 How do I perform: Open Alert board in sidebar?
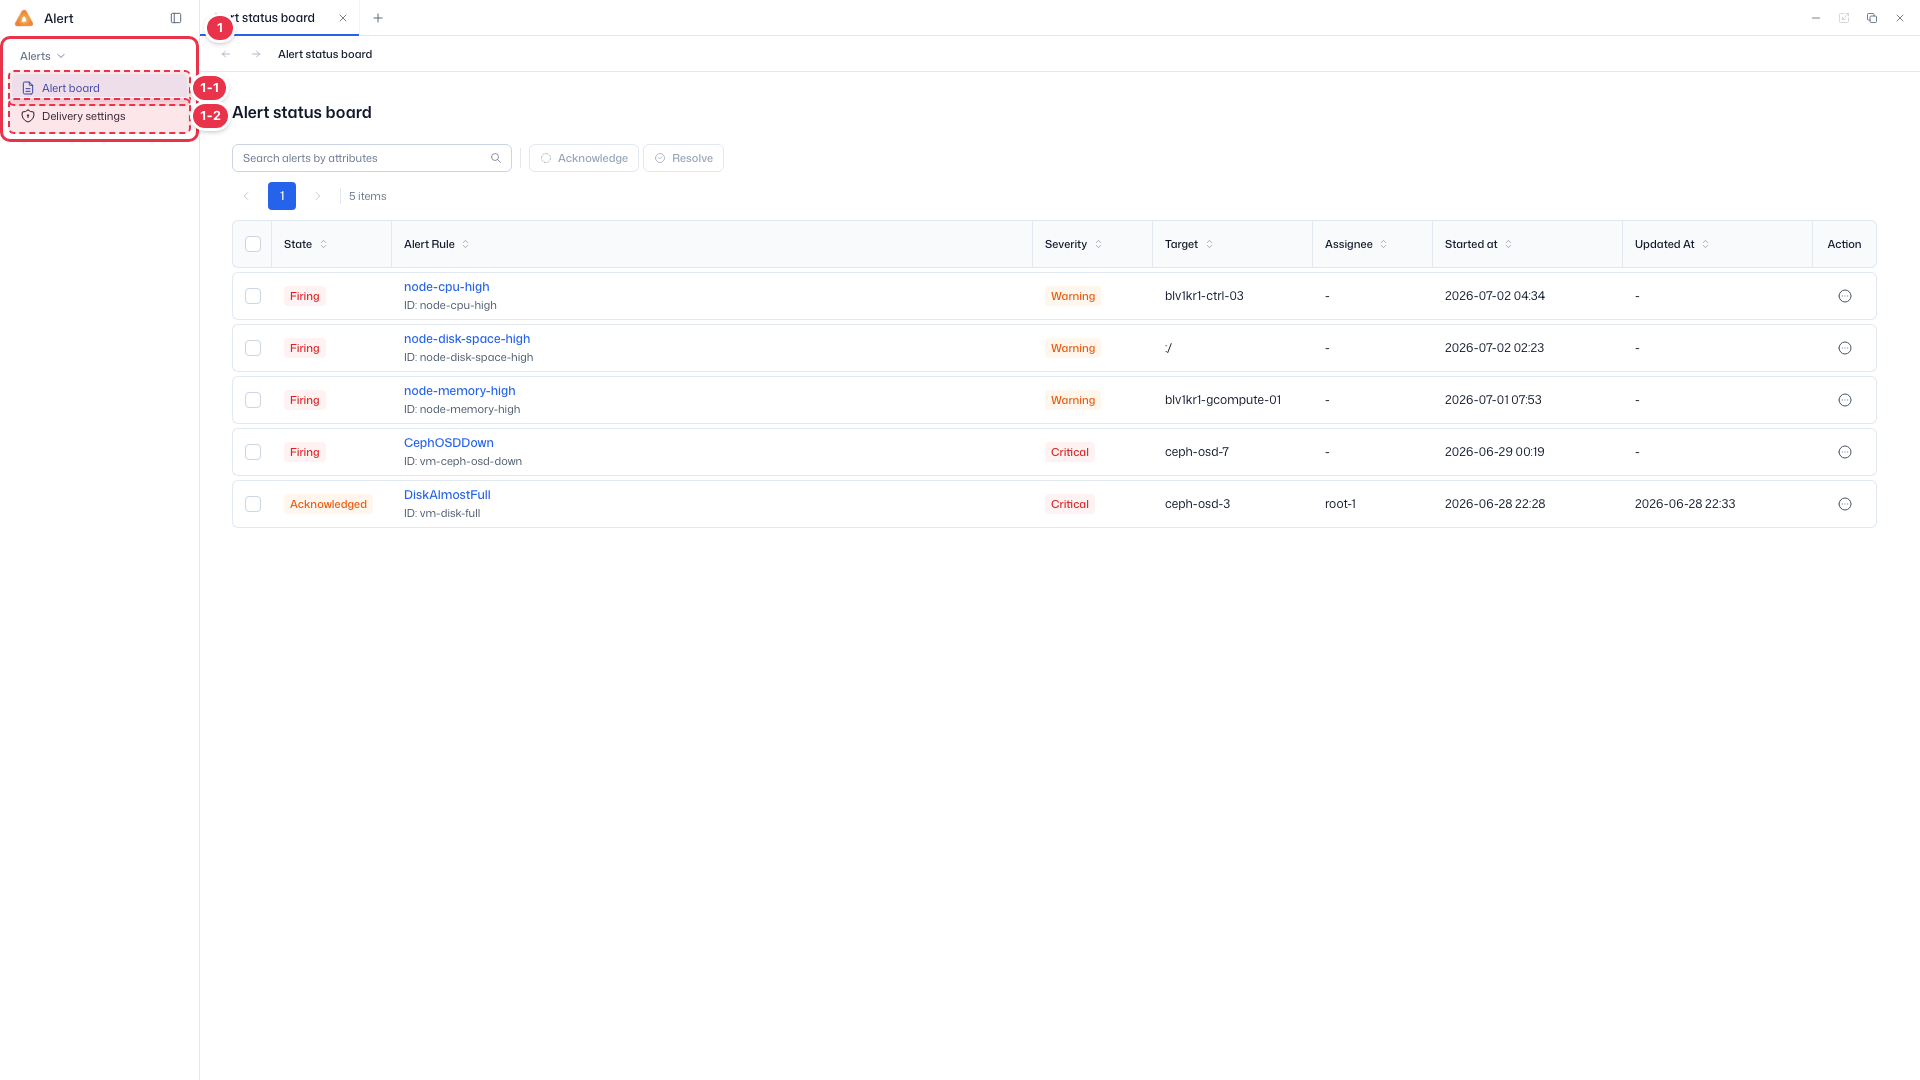tap(99, 88)
